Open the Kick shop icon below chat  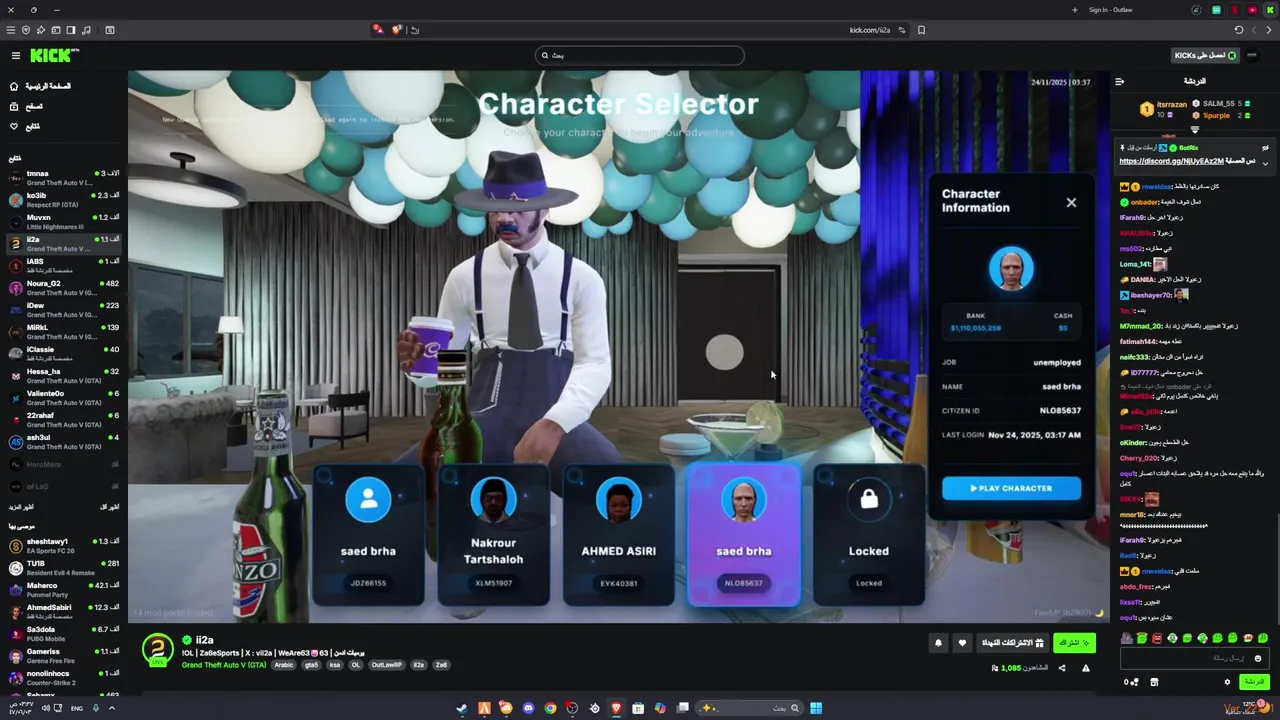click(1154, 682)
